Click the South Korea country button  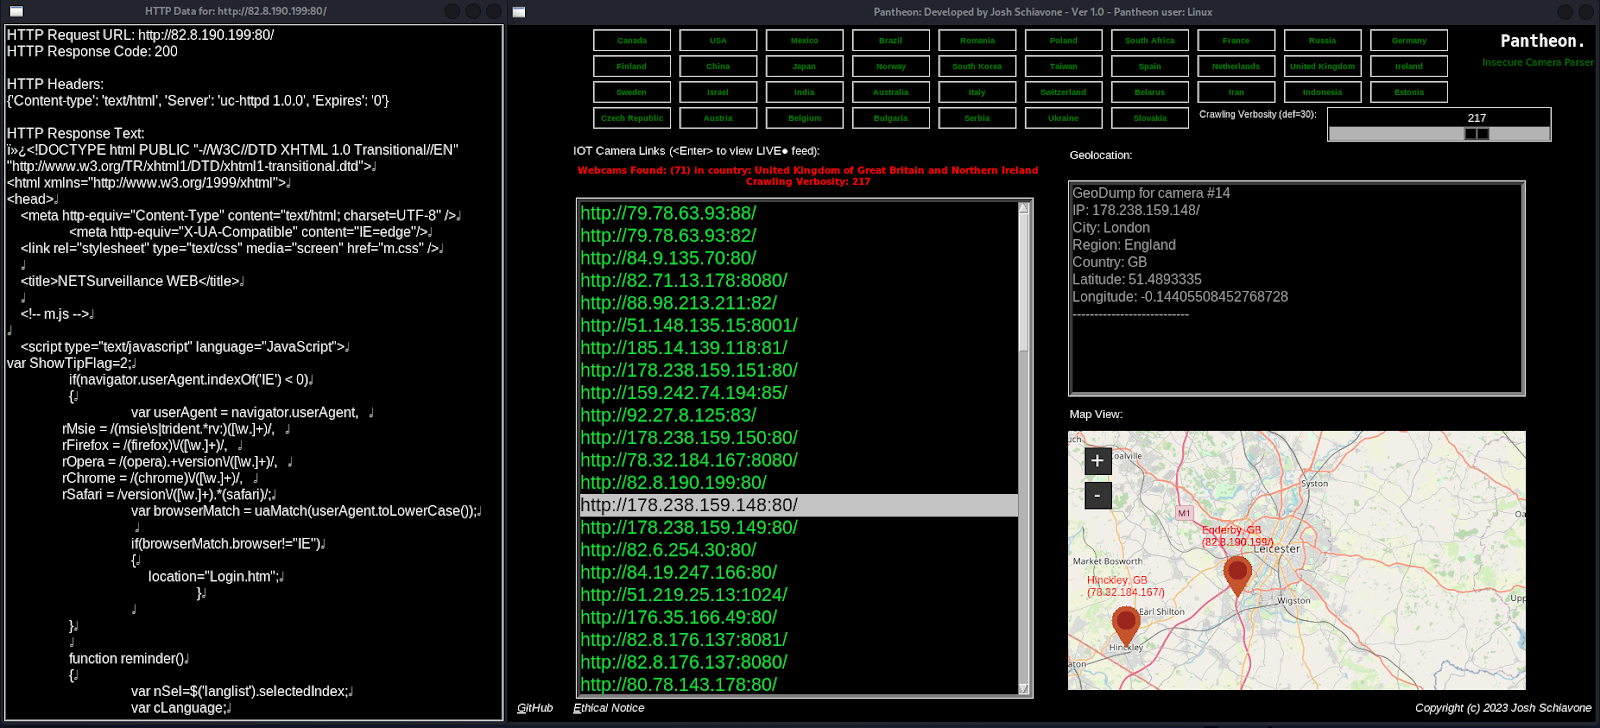[977, 66]
